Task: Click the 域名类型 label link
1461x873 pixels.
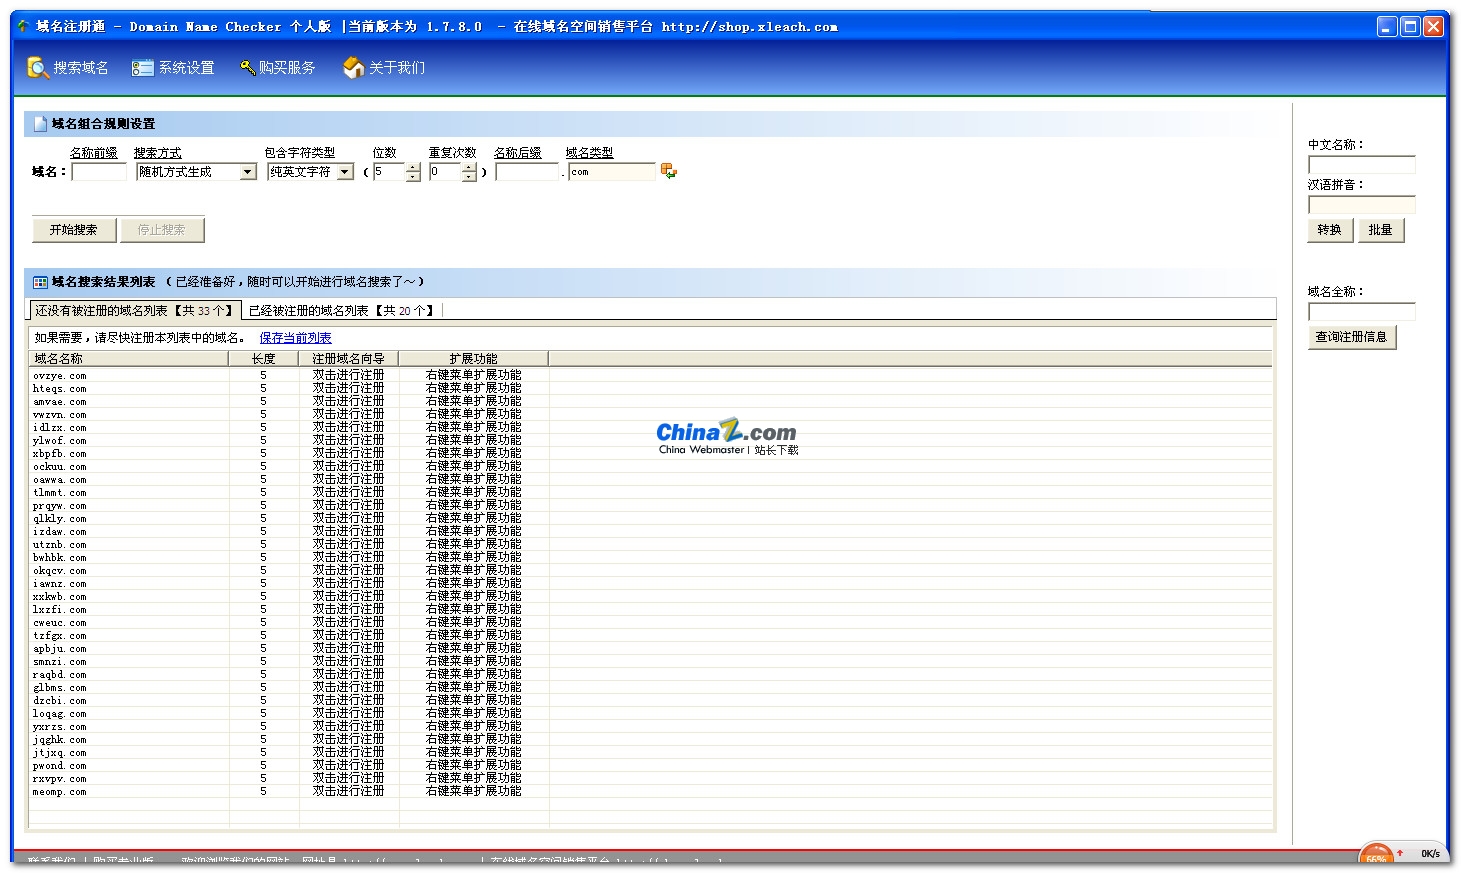Action: tap(589, 153)
